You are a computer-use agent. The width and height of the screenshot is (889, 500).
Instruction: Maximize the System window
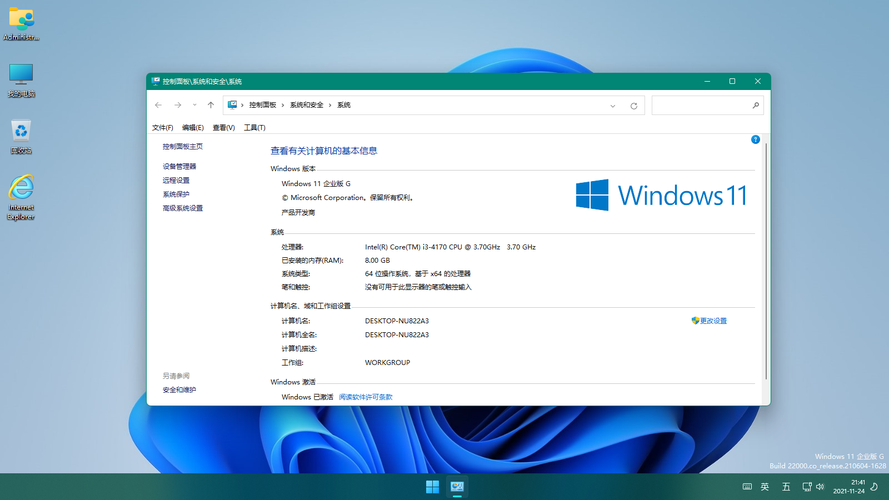pyautogui.click(x=732, y=81)
